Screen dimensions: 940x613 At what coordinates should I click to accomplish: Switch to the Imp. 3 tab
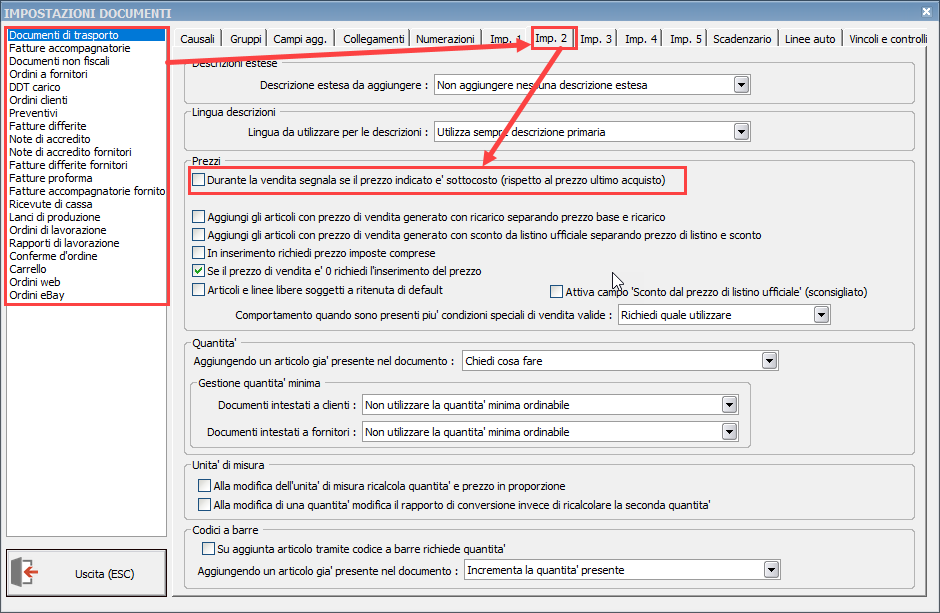tap(596, 39)
